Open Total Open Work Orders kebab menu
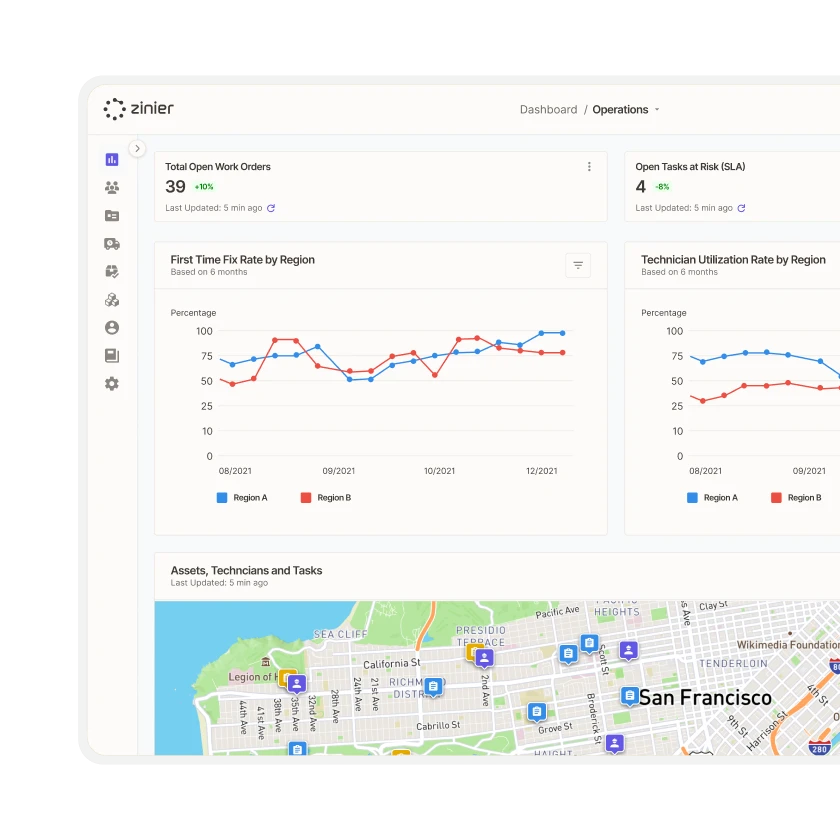This screenshot has width=840, height=840. point(589,167)
